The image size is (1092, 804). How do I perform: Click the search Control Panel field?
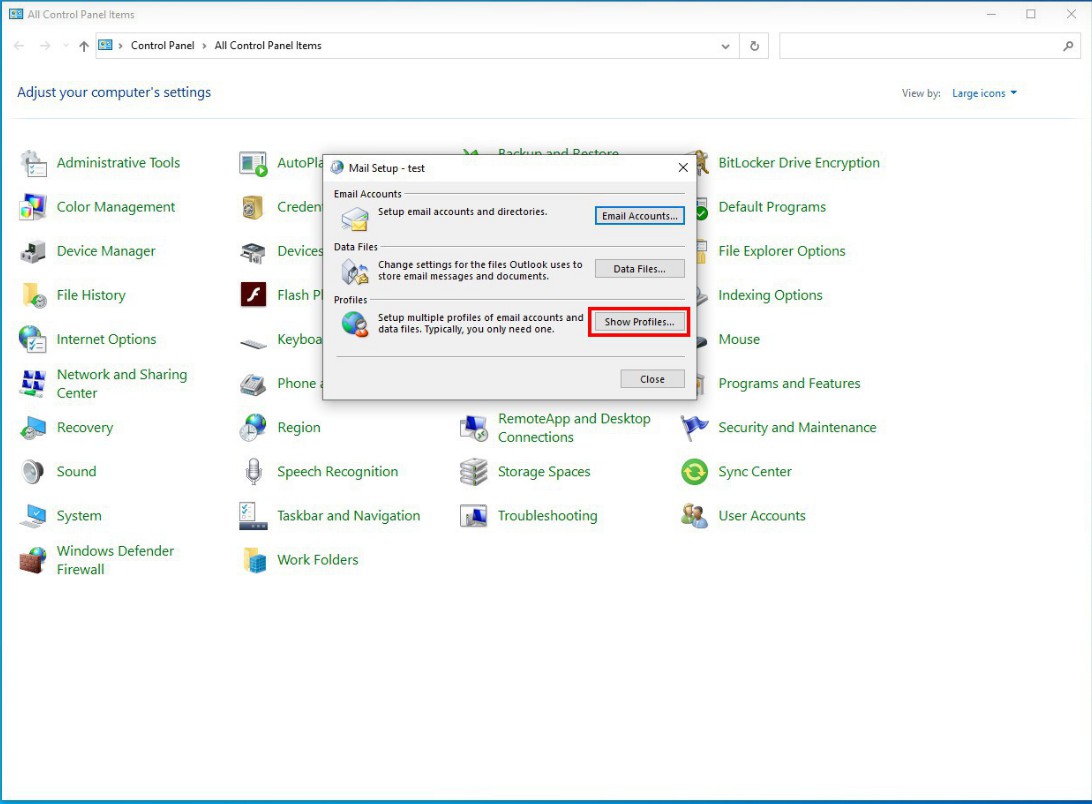click(x=930, y=46)
